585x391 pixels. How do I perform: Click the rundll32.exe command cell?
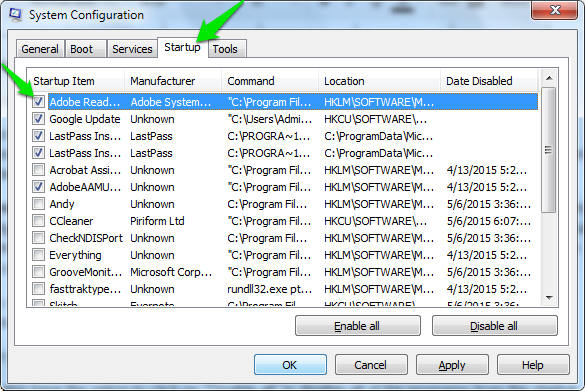(269, 289)
